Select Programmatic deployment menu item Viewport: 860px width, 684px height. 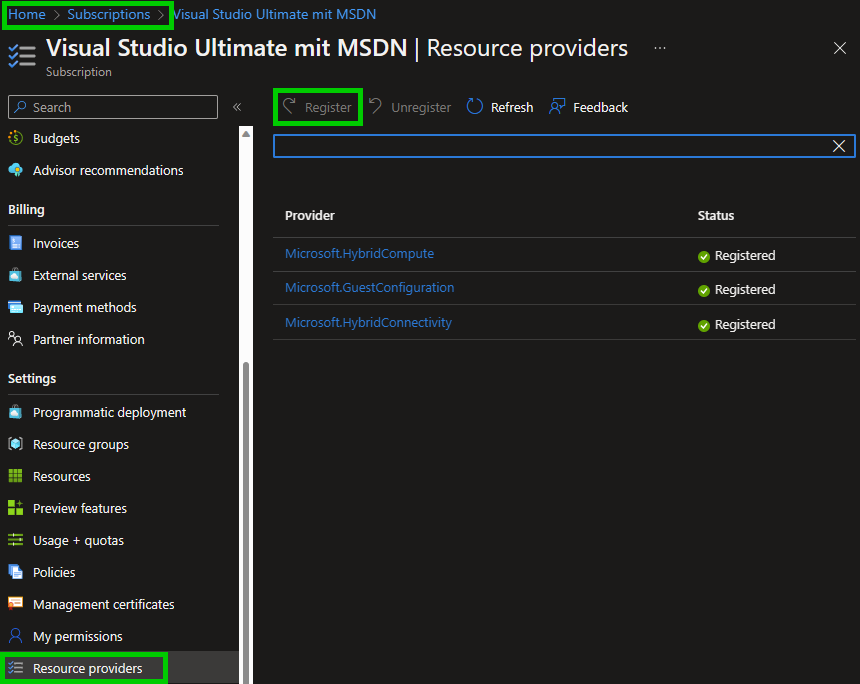(109, 412)
